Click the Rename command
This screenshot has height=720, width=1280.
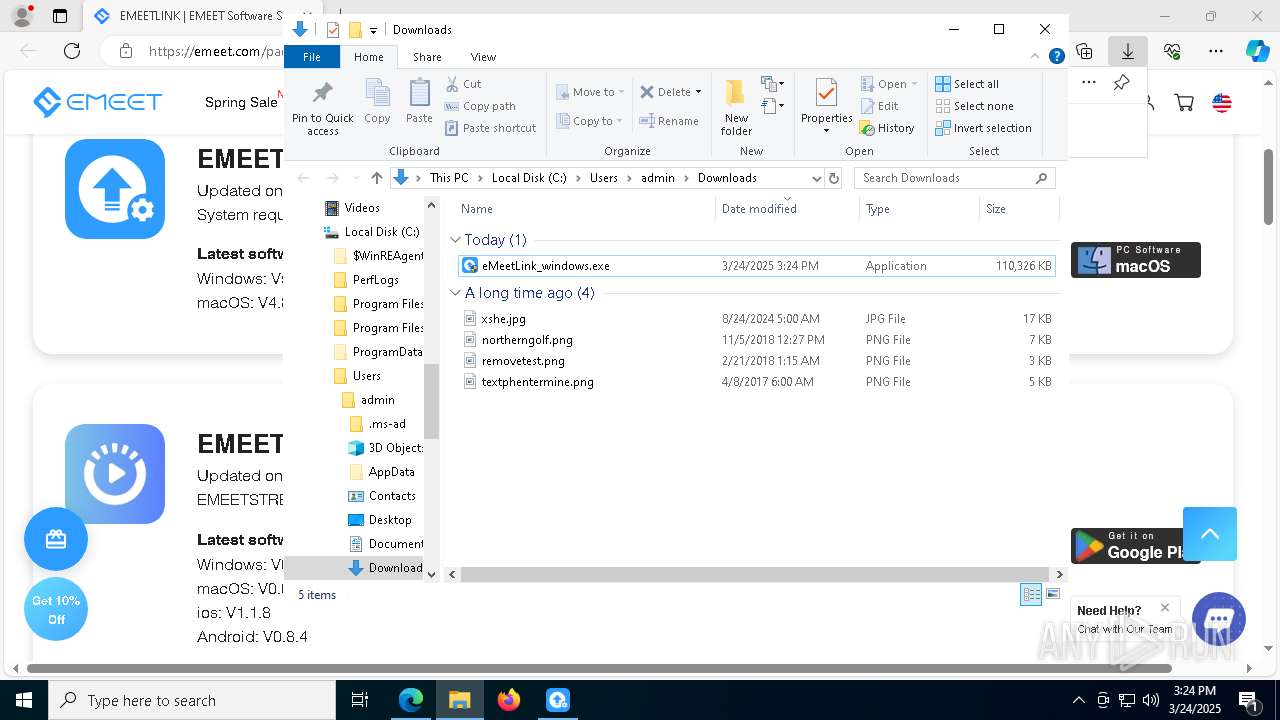(x=669, y=121)
